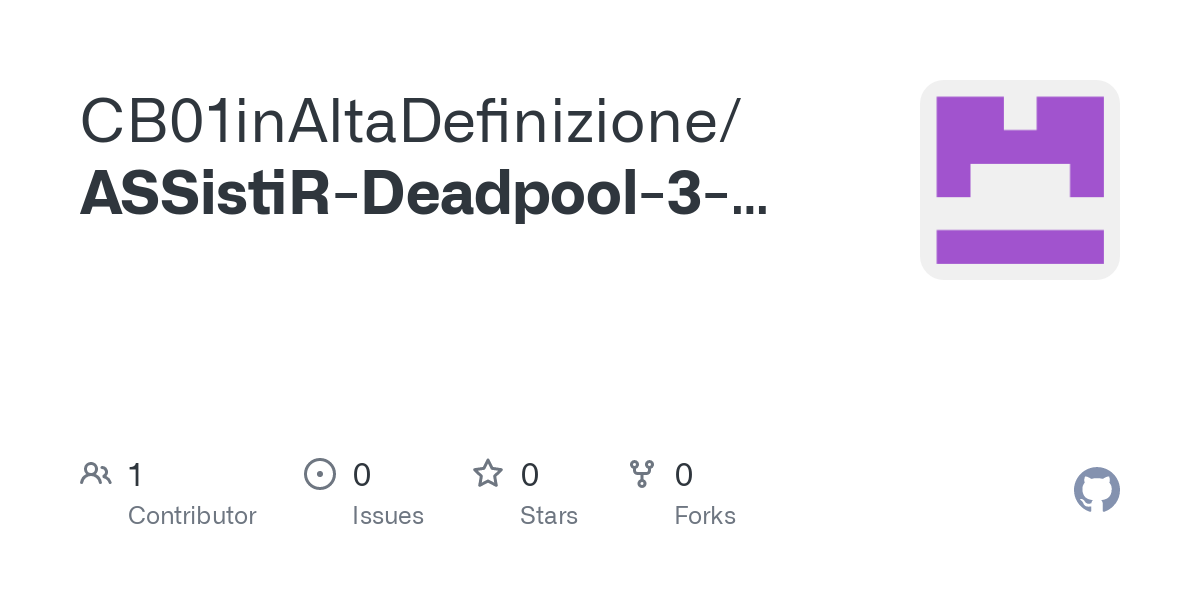Click the fork icon
This screenshot has height=600, width=1200.
click(x=642, y=474)
